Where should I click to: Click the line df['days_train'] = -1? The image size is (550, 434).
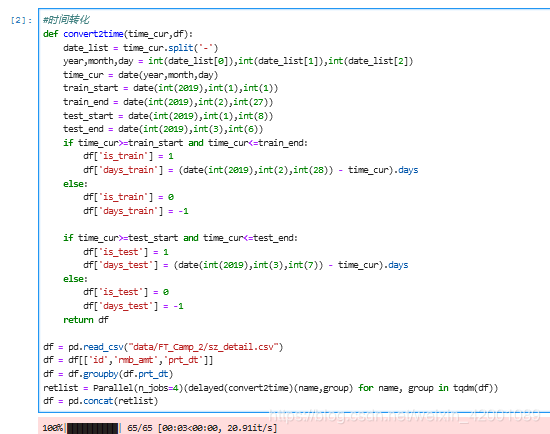click(136, 211)
